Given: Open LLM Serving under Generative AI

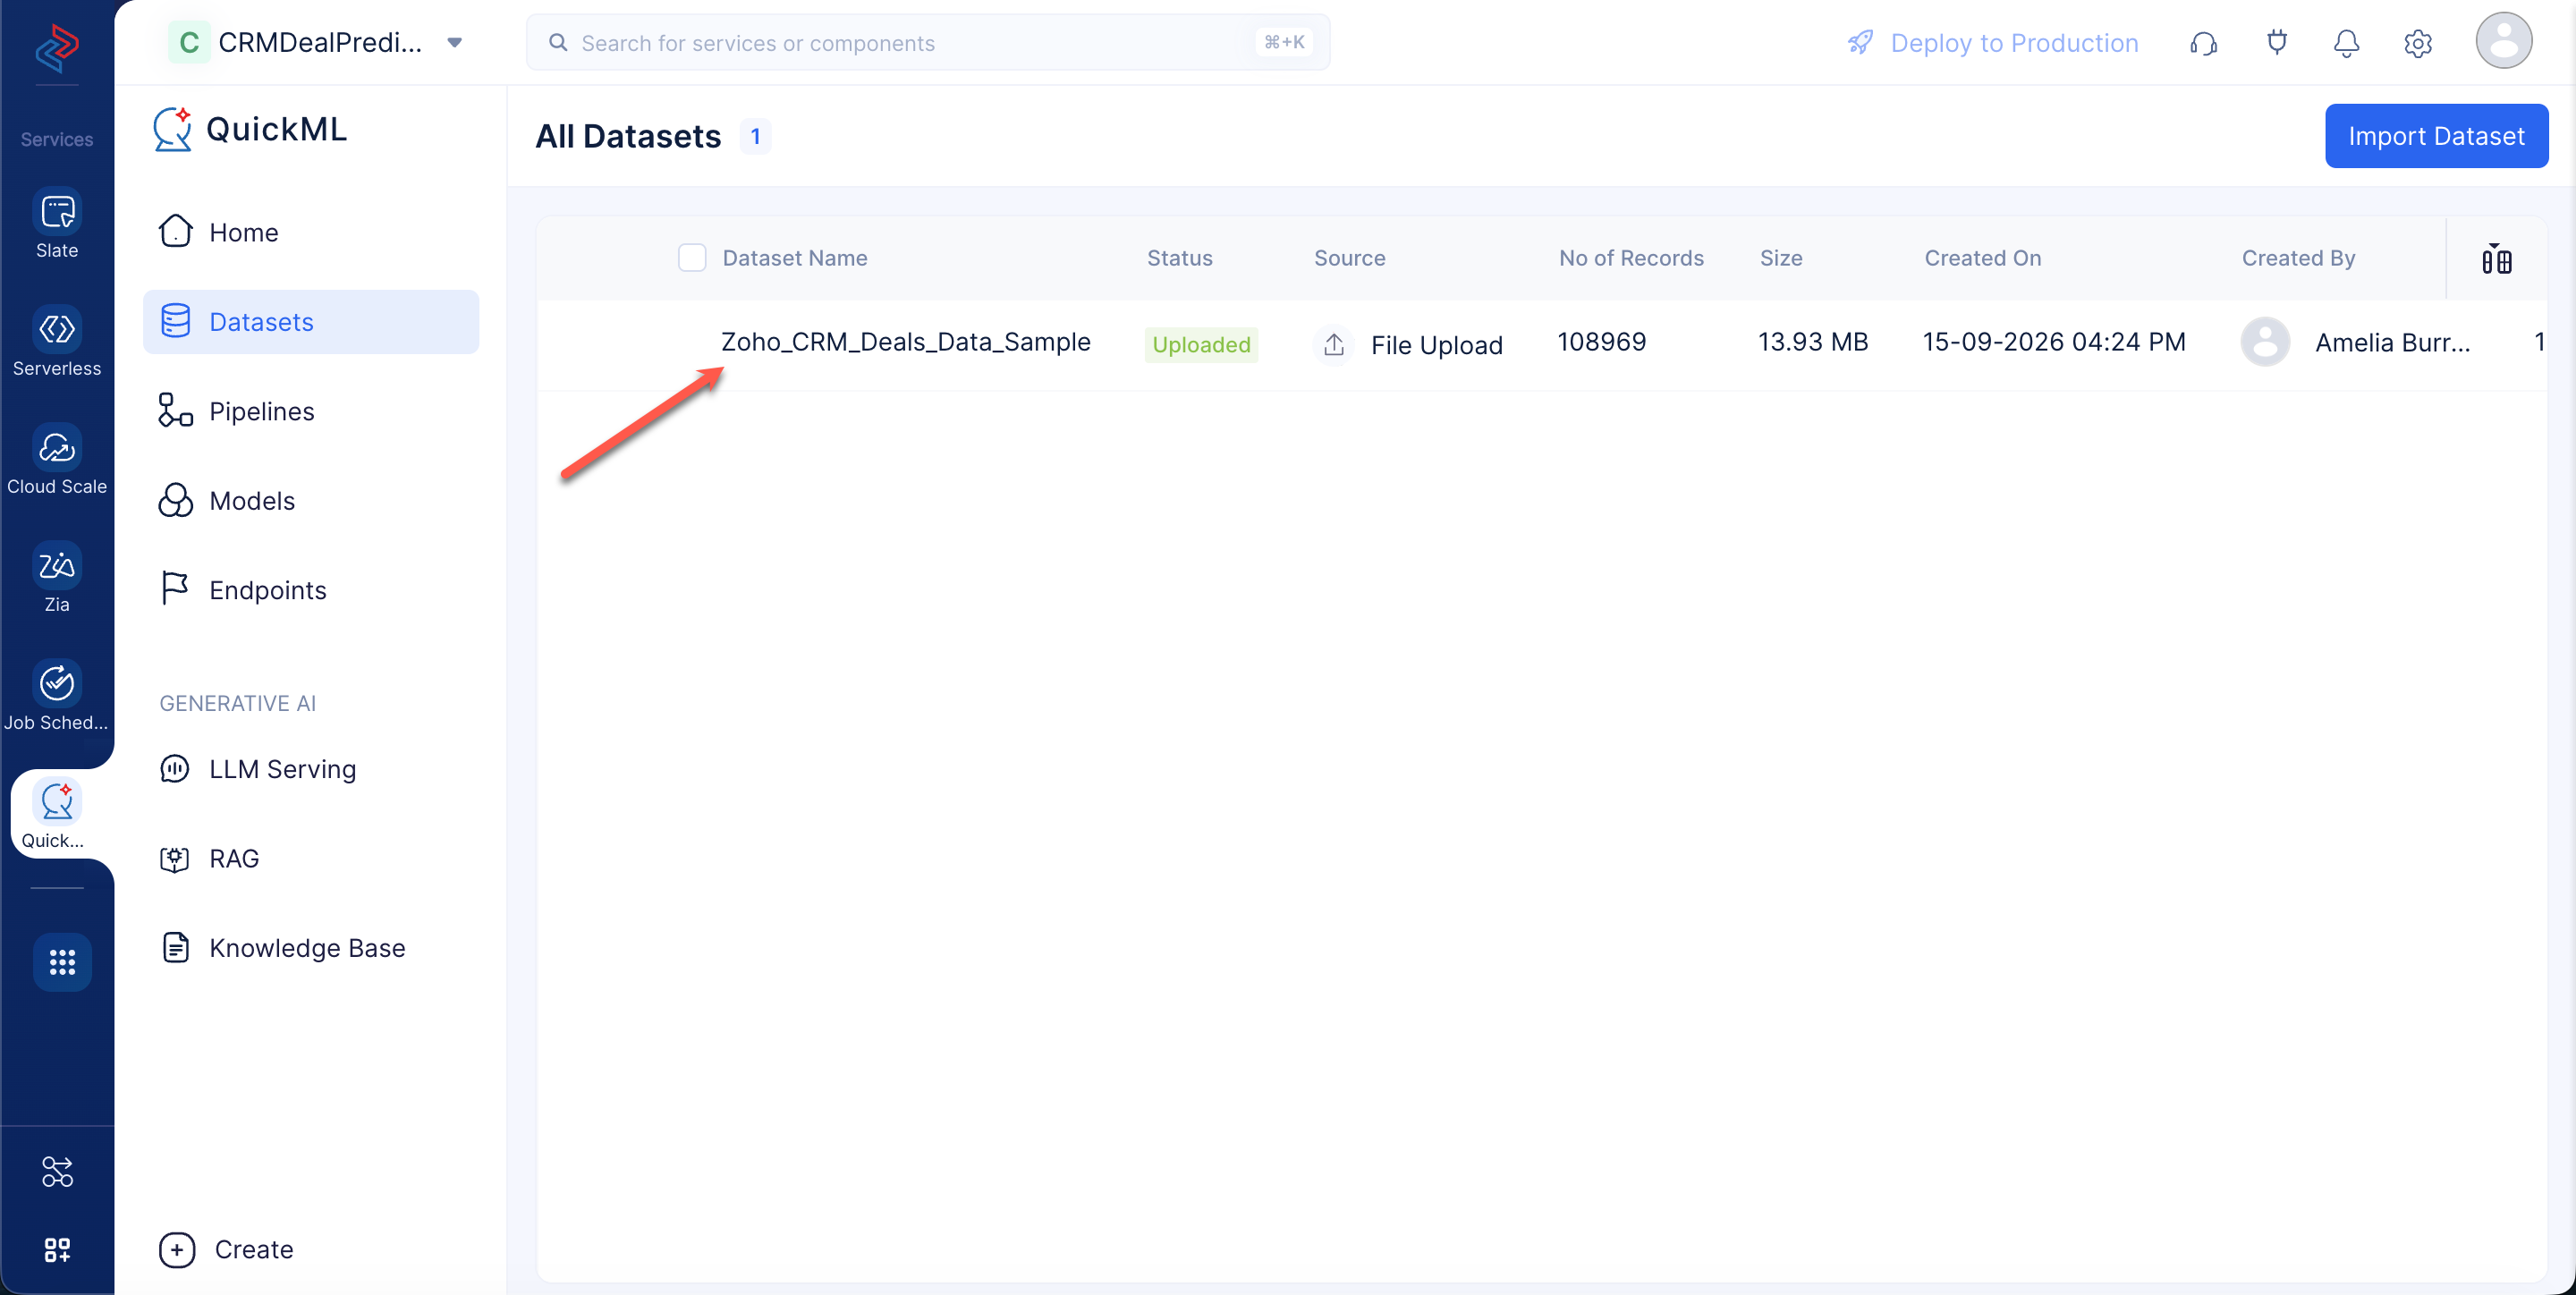Looking at the screenshot, I should point(311,769).
